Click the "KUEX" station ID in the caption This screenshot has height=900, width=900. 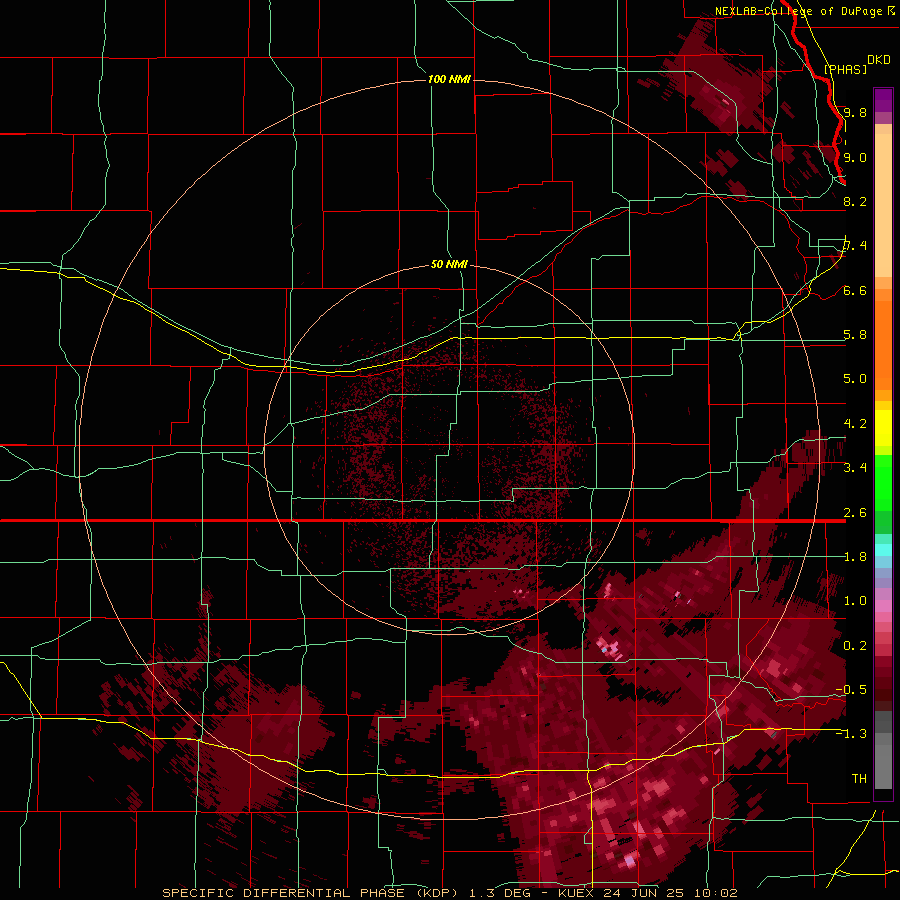[x=576, y=893]
